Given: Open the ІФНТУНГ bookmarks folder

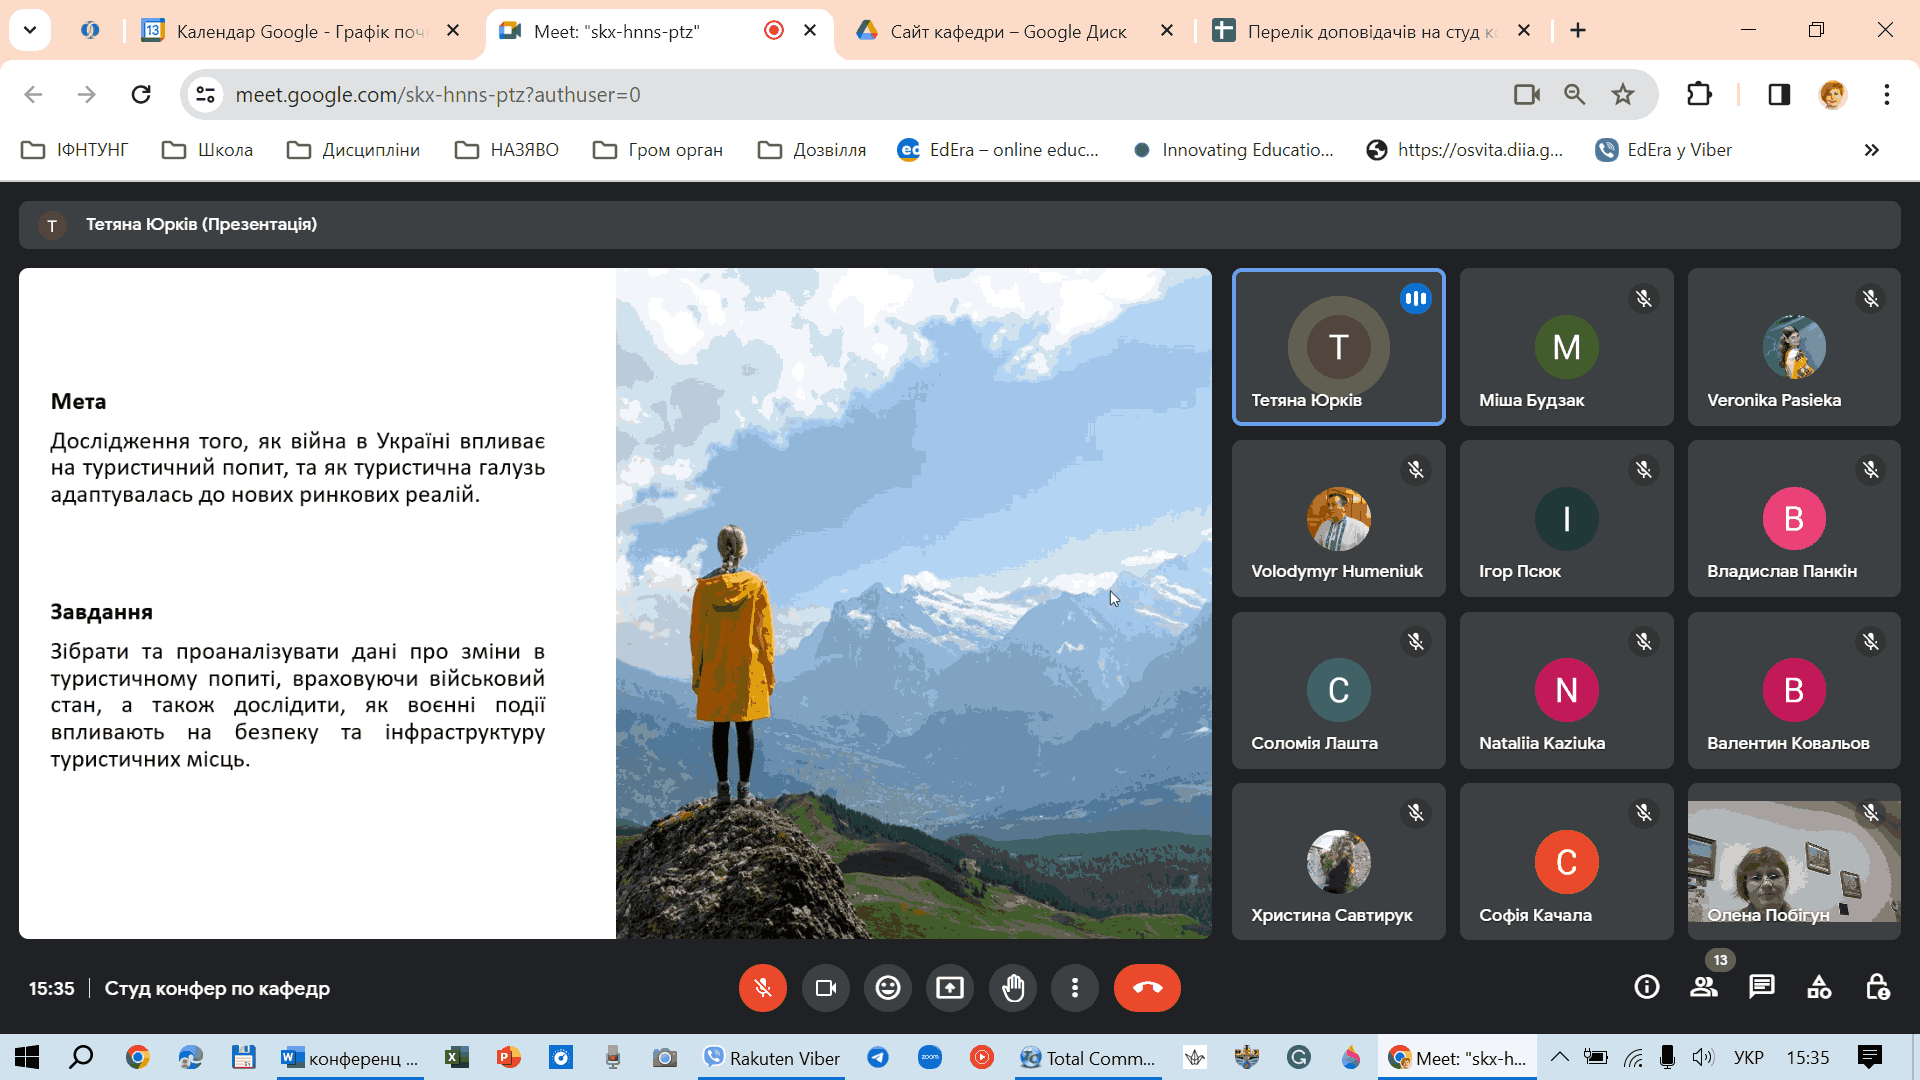Looking at the screenshot, I should [76, 150].
